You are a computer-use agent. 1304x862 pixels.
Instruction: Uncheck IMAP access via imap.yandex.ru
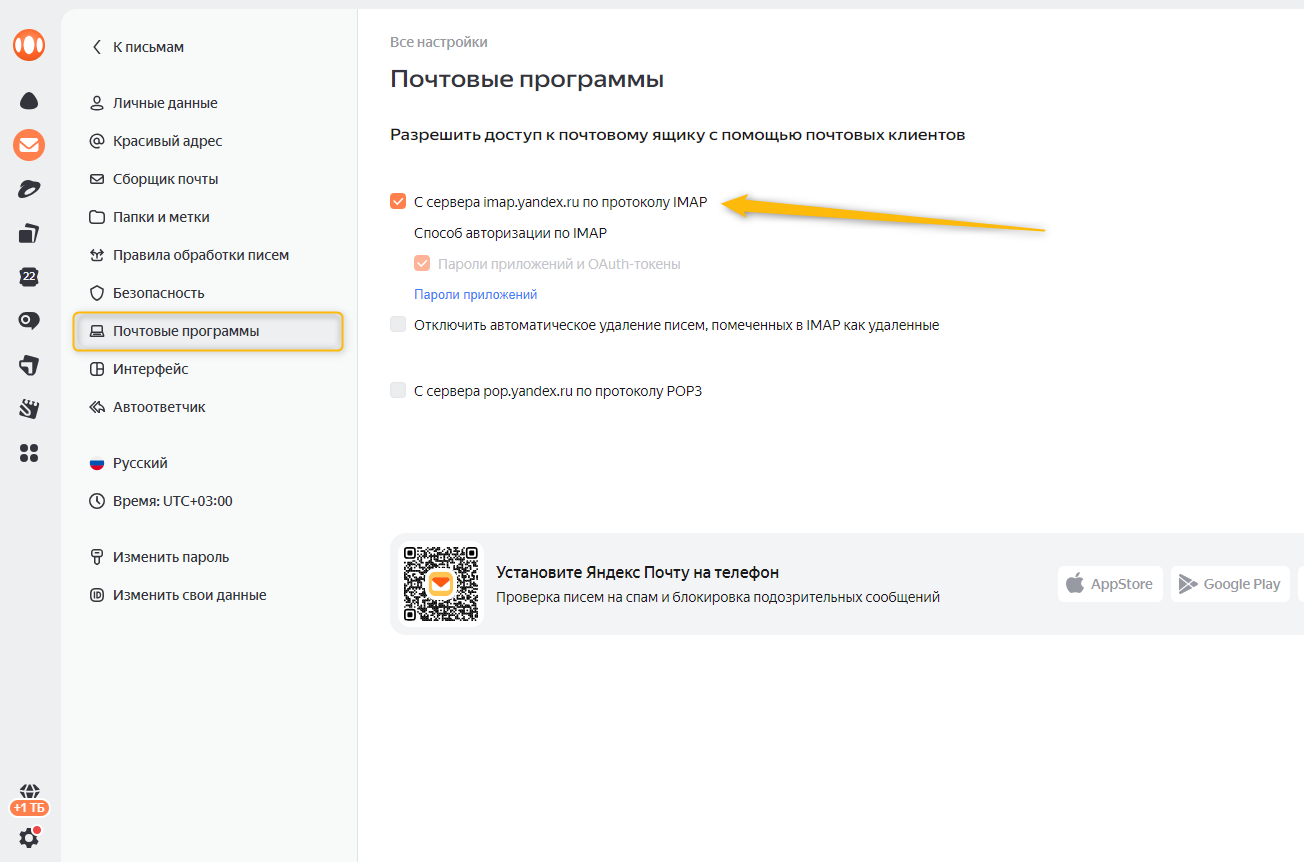coord(398,201)
